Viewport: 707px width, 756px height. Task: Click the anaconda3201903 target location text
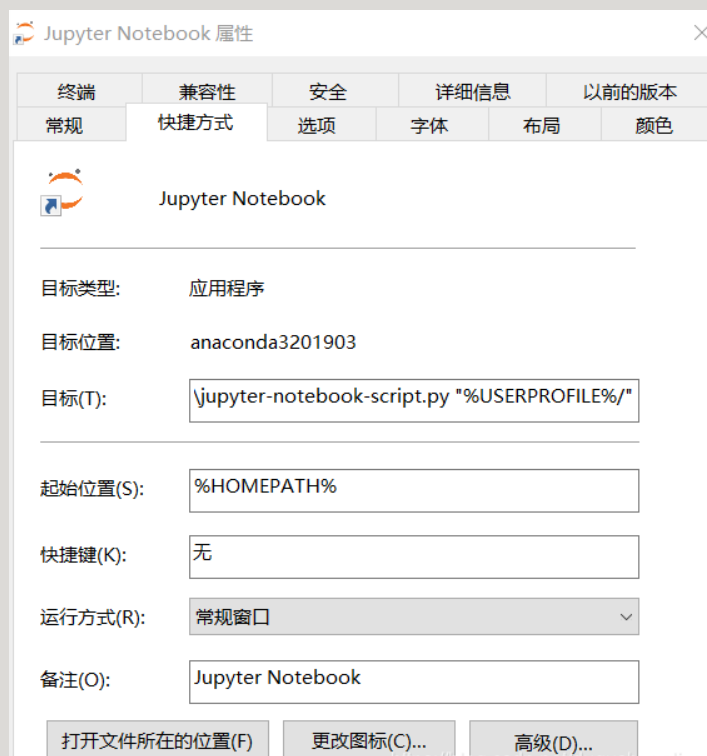[x=273, y=342]
